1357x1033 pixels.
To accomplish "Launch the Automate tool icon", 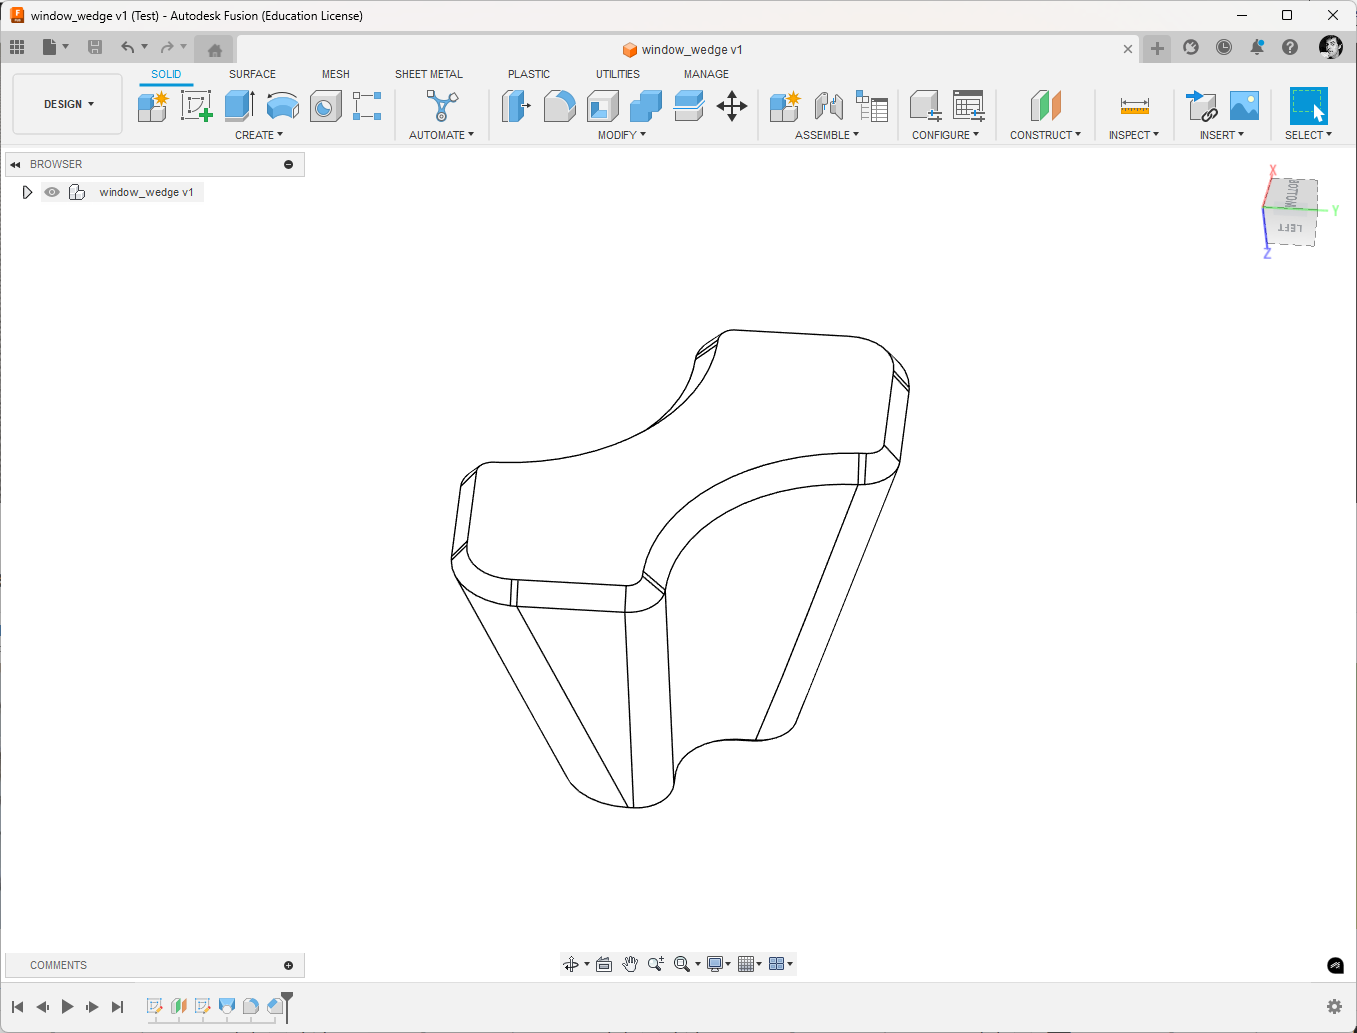I will click(442, 106).
